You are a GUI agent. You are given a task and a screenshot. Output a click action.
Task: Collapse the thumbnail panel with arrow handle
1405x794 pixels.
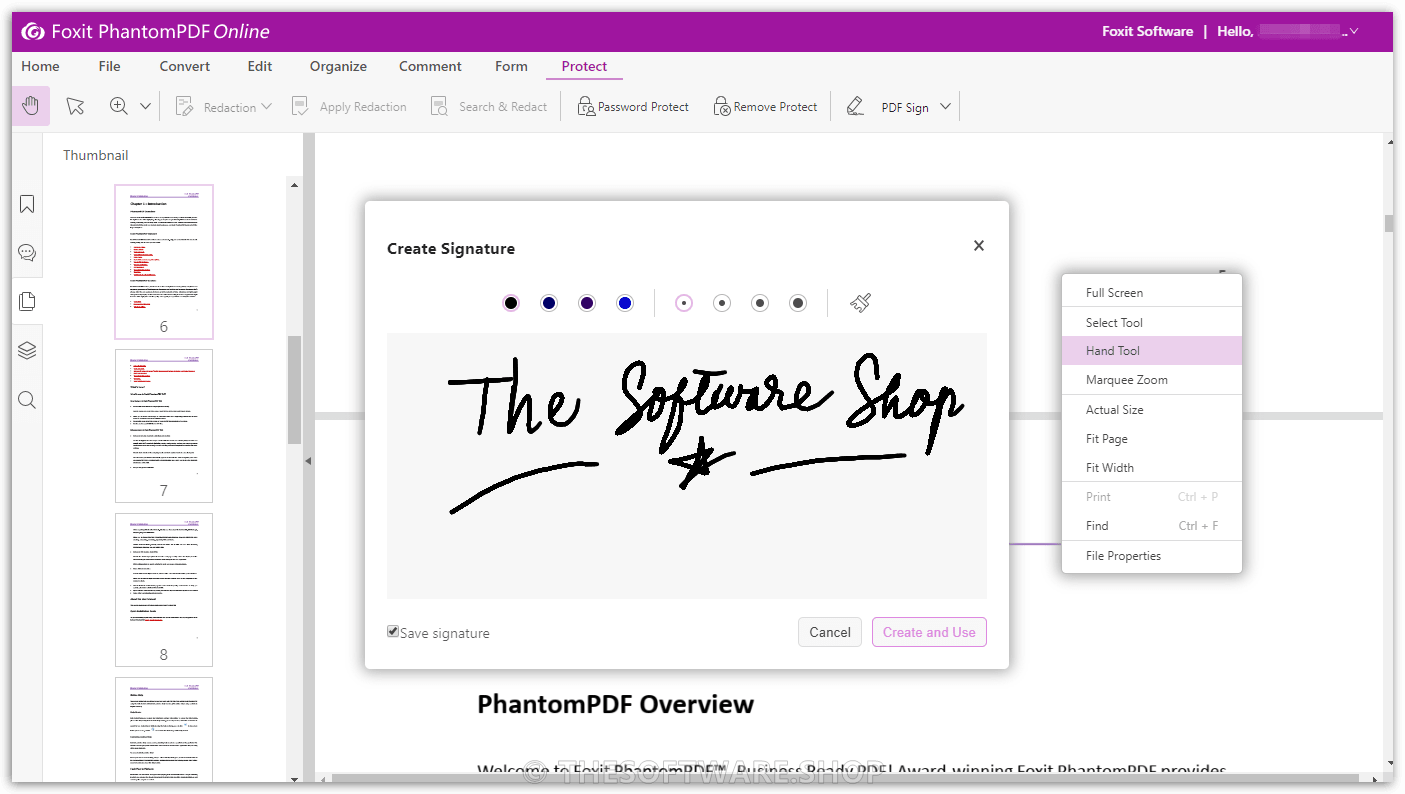pos(308,461)
